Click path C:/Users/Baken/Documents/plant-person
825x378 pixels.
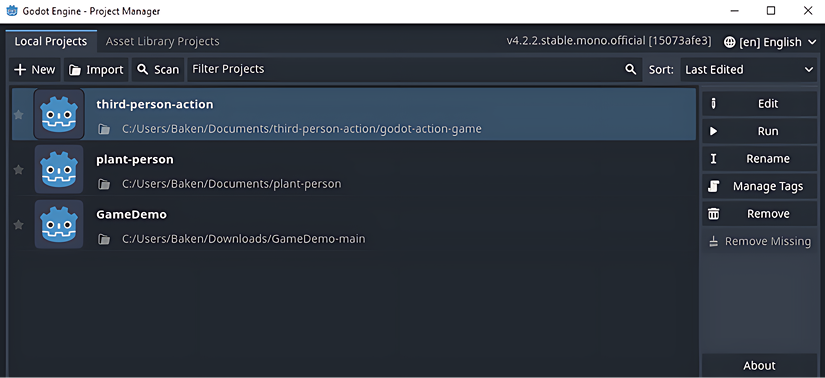pyautogui.click(x=232, y=184)
